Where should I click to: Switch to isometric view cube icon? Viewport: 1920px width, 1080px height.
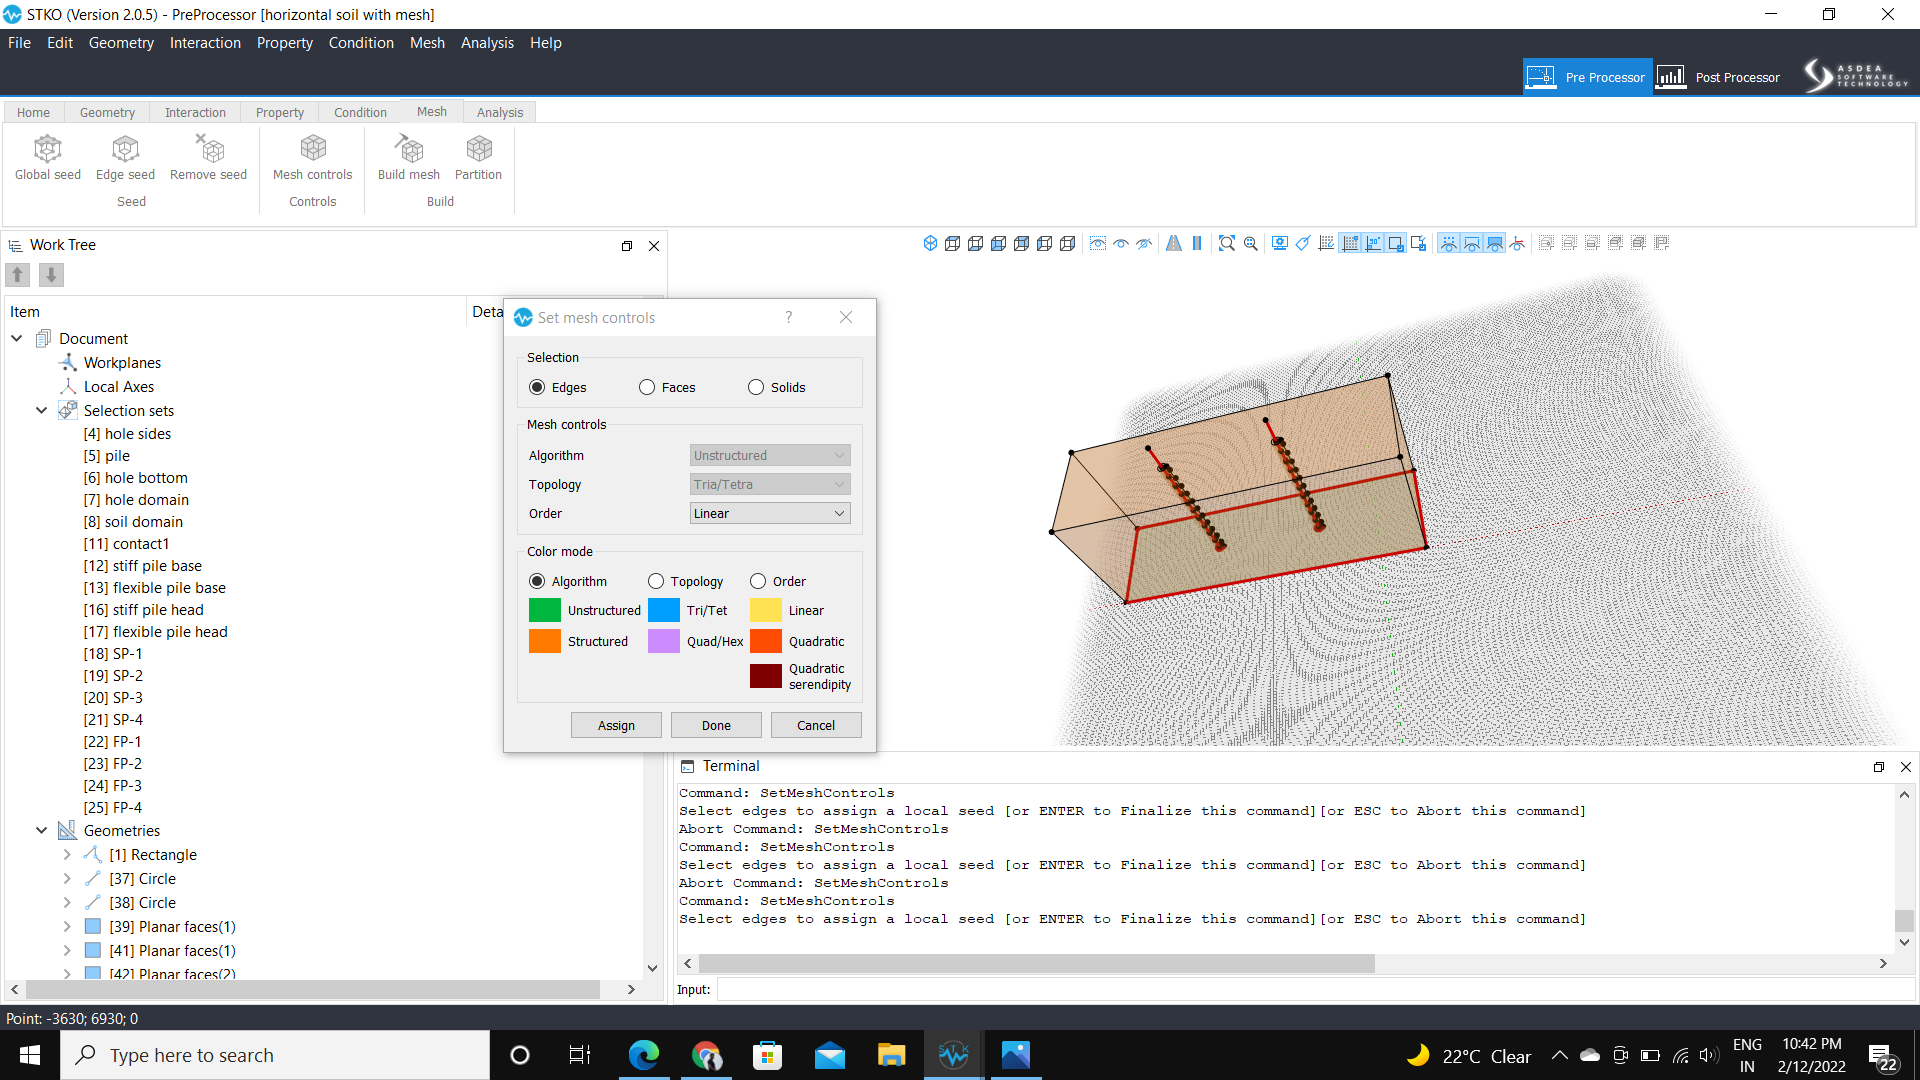click(930, 243)
